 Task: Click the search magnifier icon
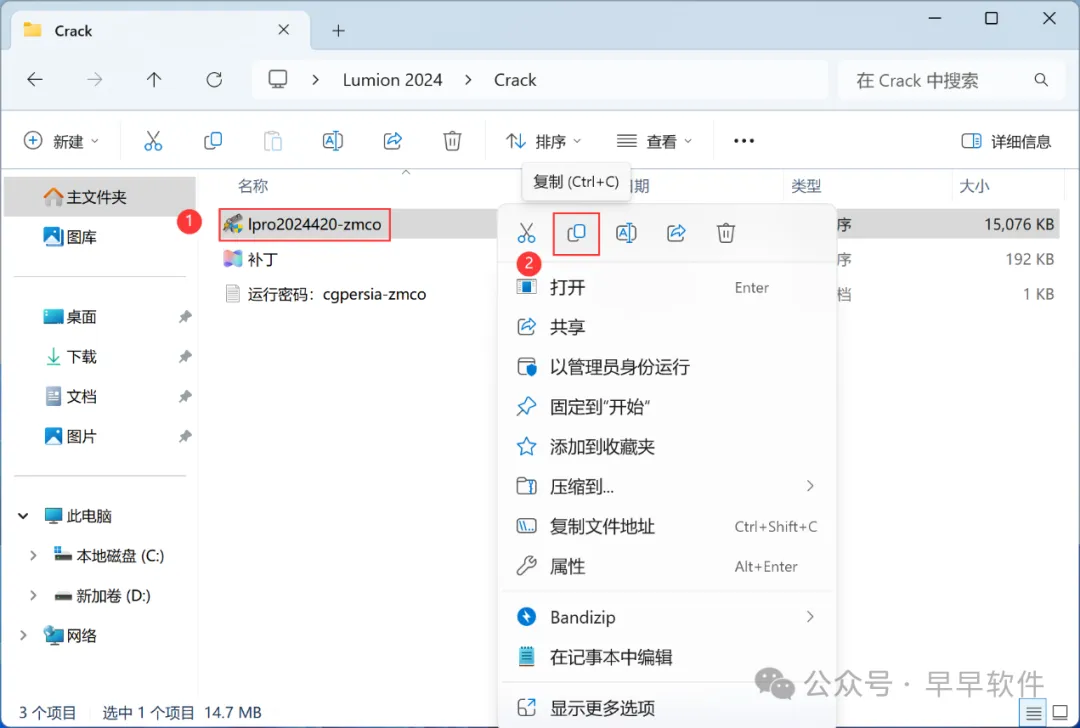[1041, 80]
